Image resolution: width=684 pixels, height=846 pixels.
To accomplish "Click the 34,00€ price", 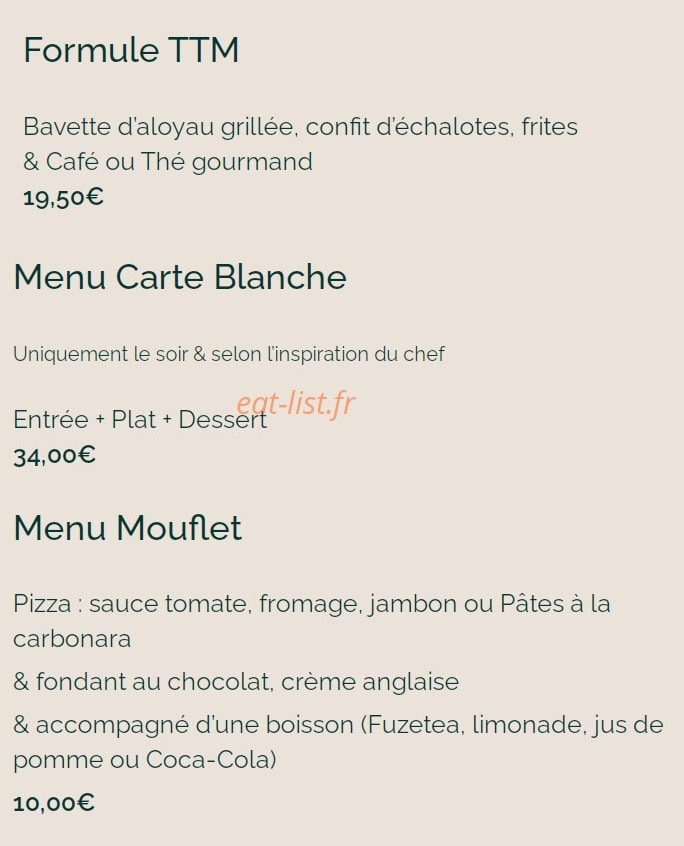I will (x=54, y=456).
